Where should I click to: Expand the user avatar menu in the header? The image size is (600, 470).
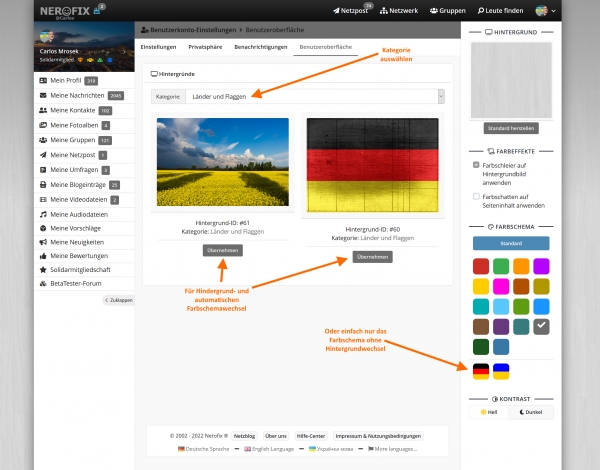(545, 11)
